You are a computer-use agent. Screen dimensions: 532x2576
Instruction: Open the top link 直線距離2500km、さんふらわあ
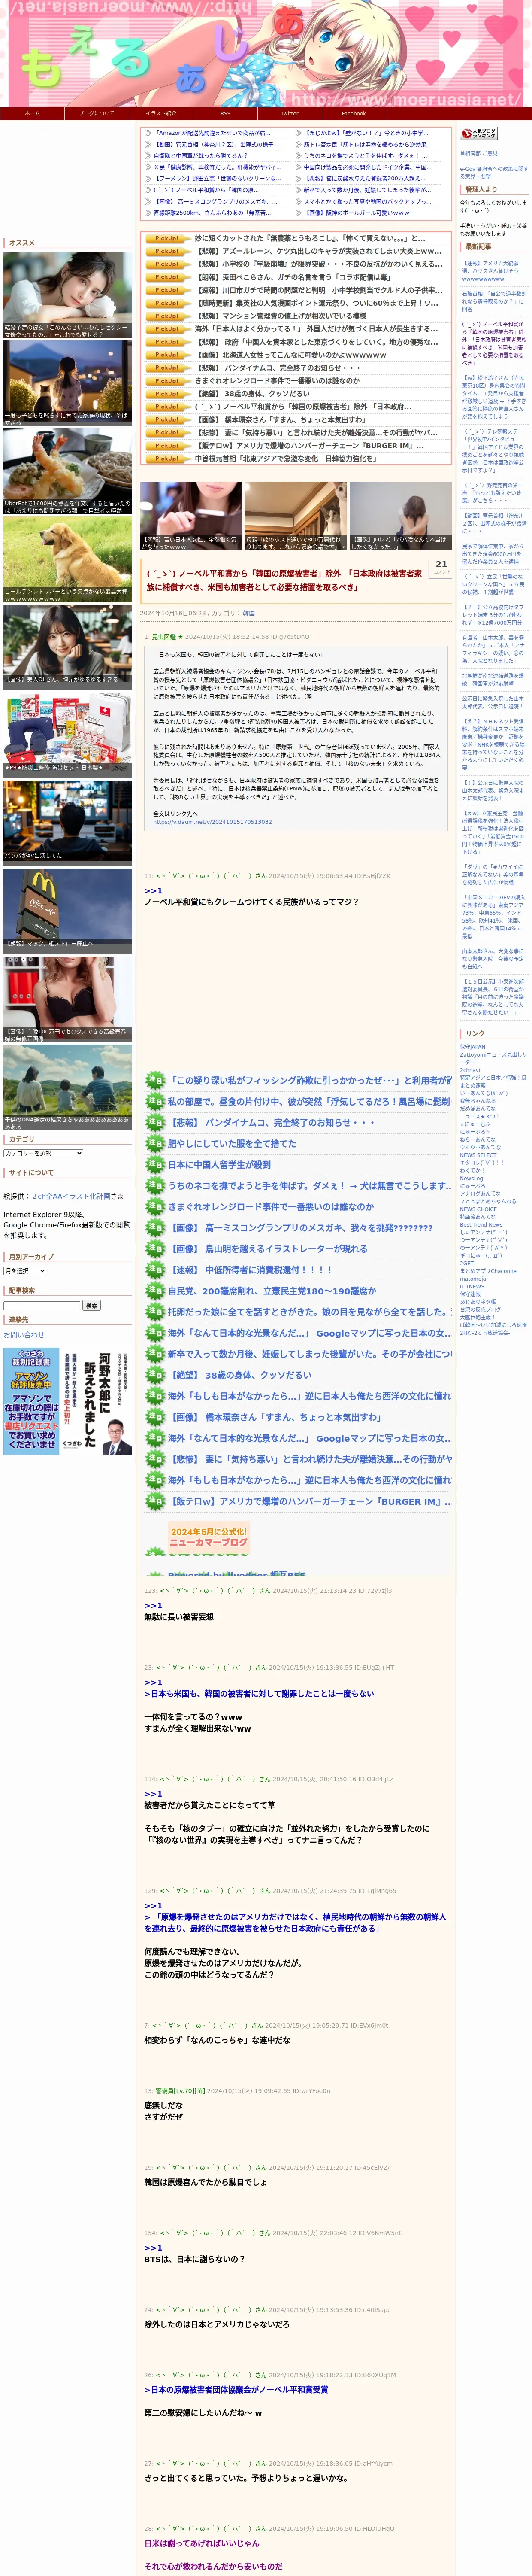click(x=212, y=213)
